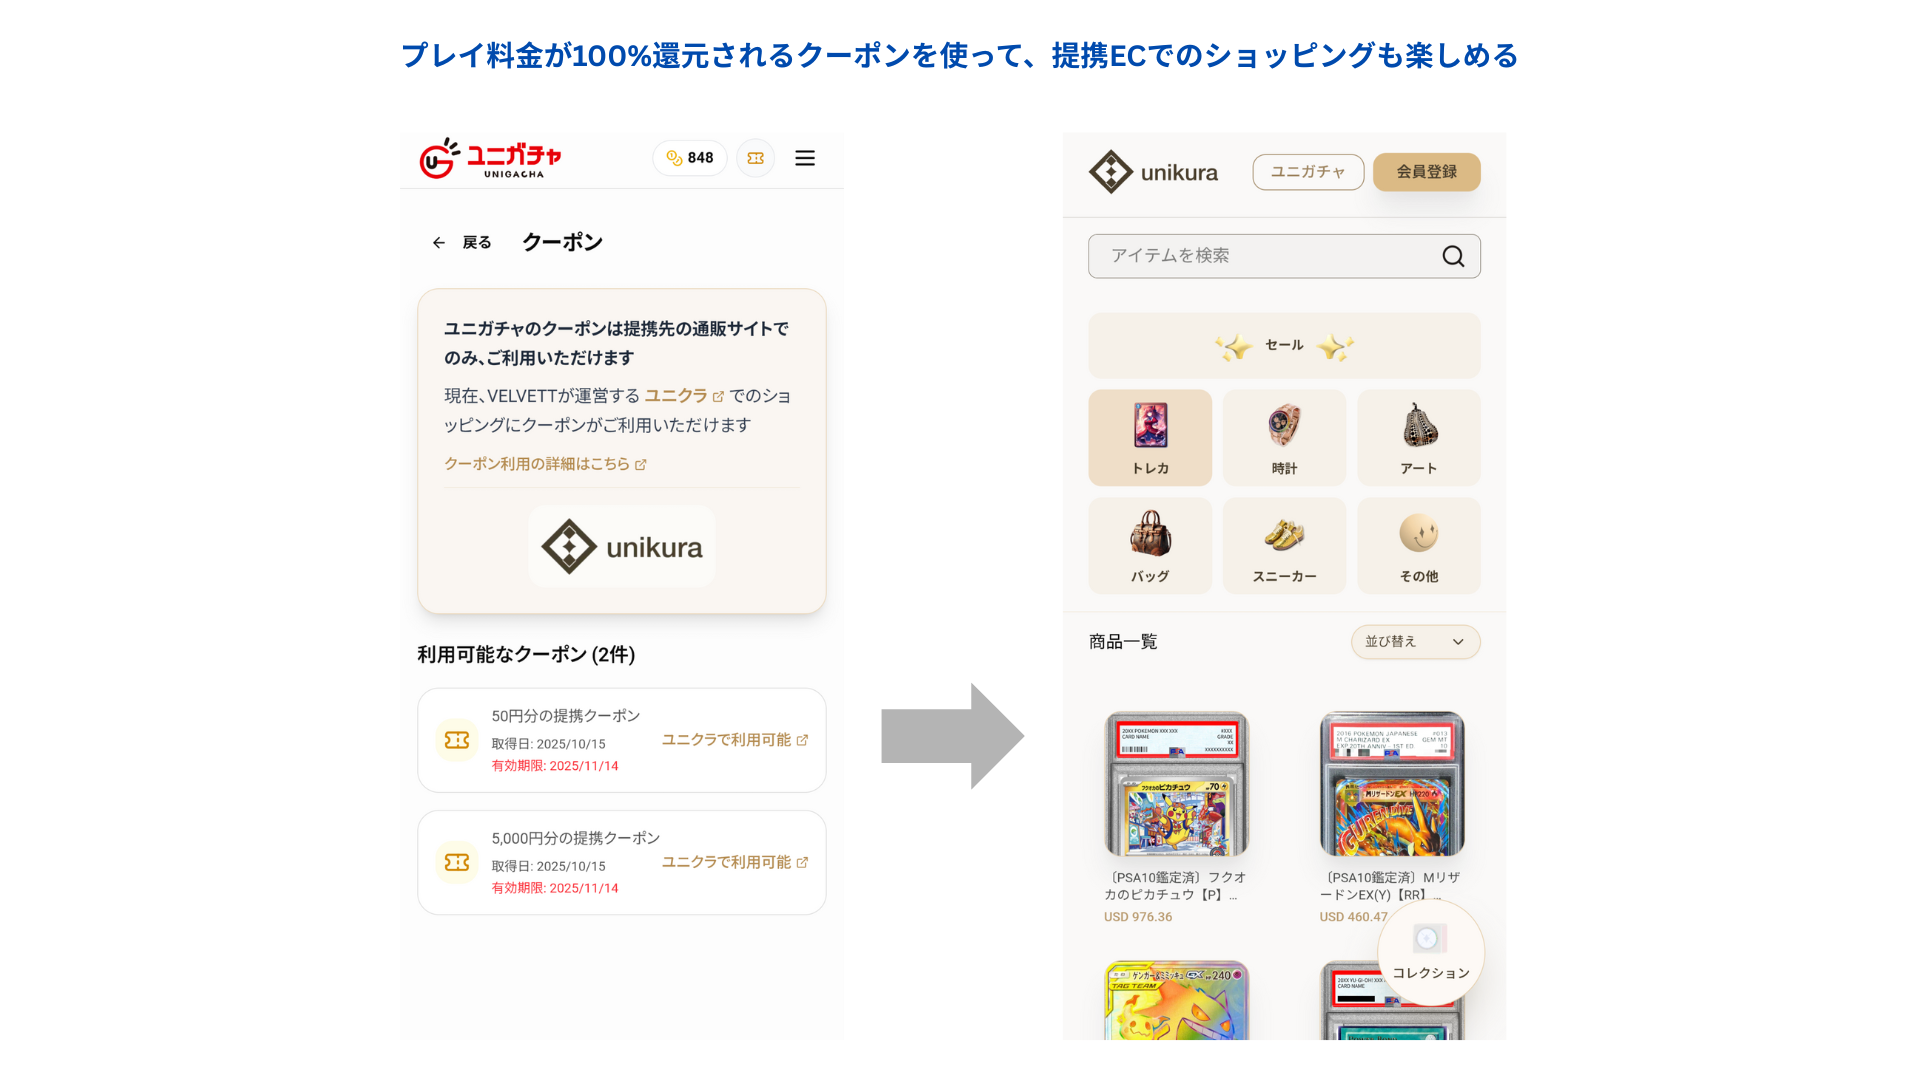
Task: Open the バッグ category
Action: pyautogui.click(x=1150, y=546)
